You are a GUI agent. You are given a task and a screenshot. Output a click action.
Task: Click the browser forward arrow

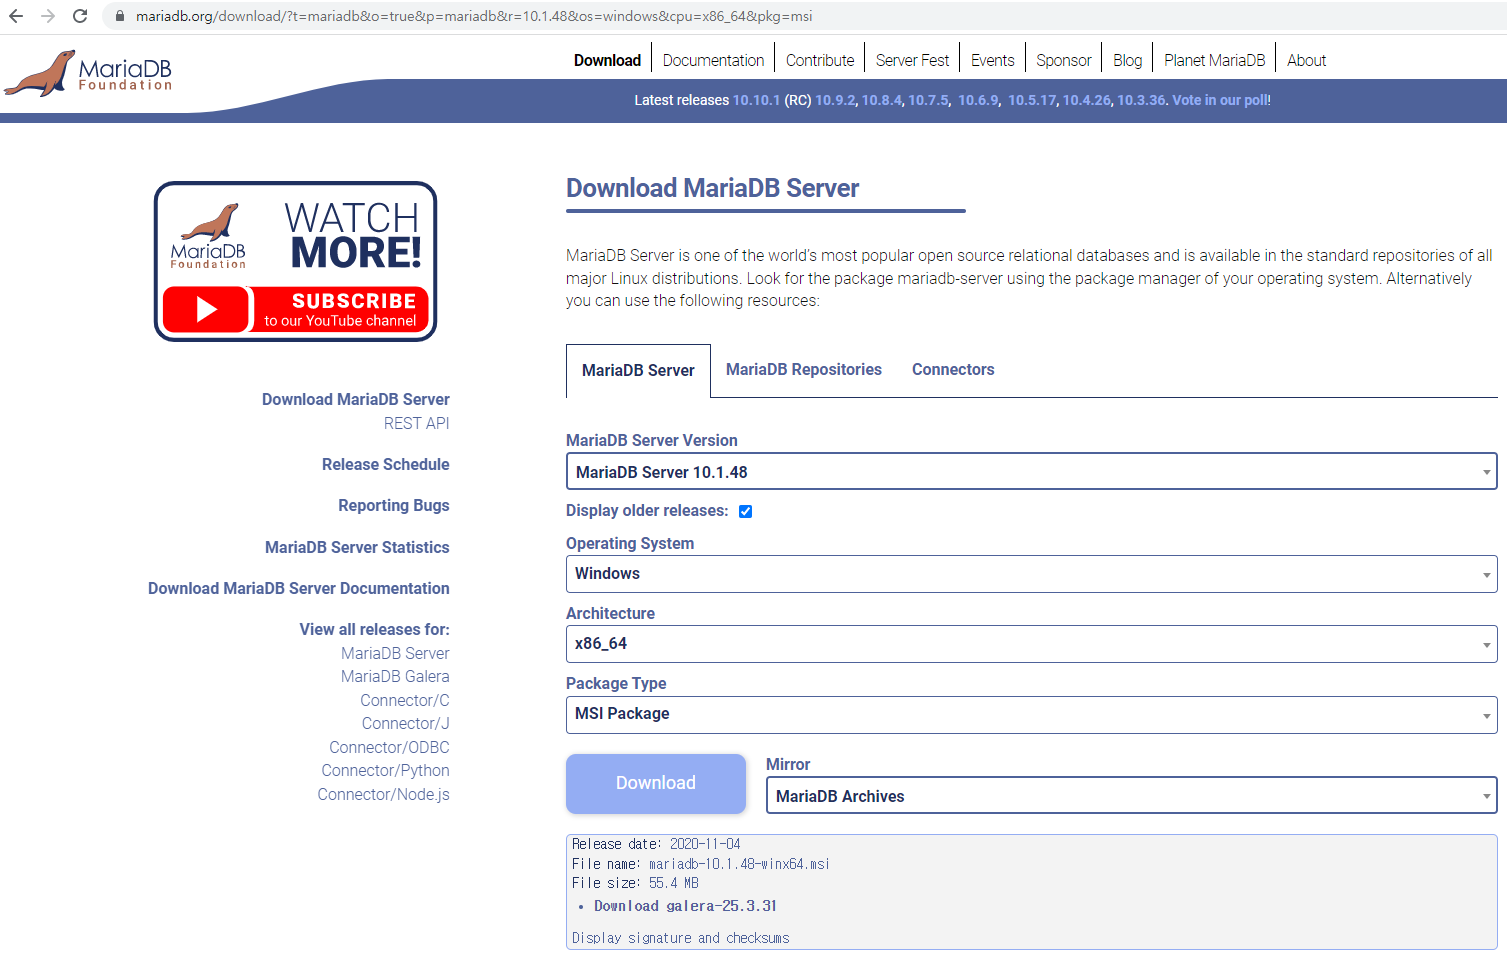(48, 16)
